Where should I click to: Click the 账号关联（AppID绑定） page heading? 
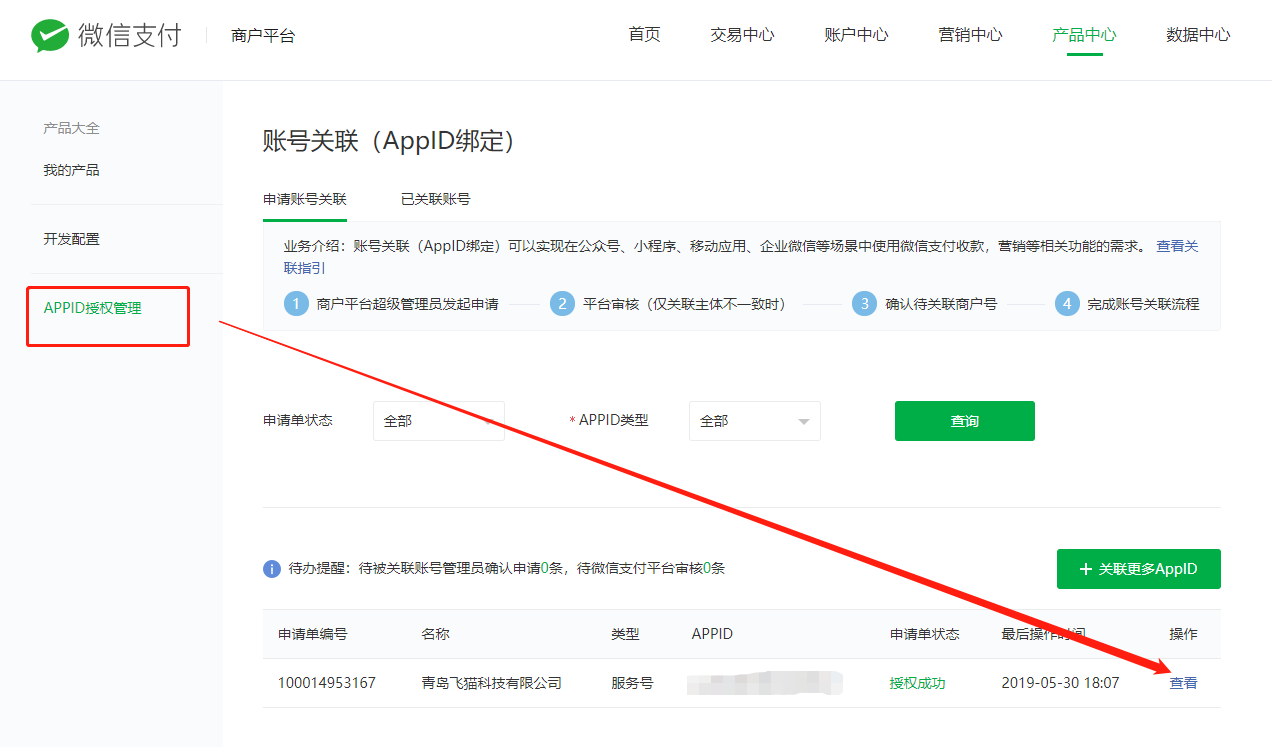coord(389,142)
